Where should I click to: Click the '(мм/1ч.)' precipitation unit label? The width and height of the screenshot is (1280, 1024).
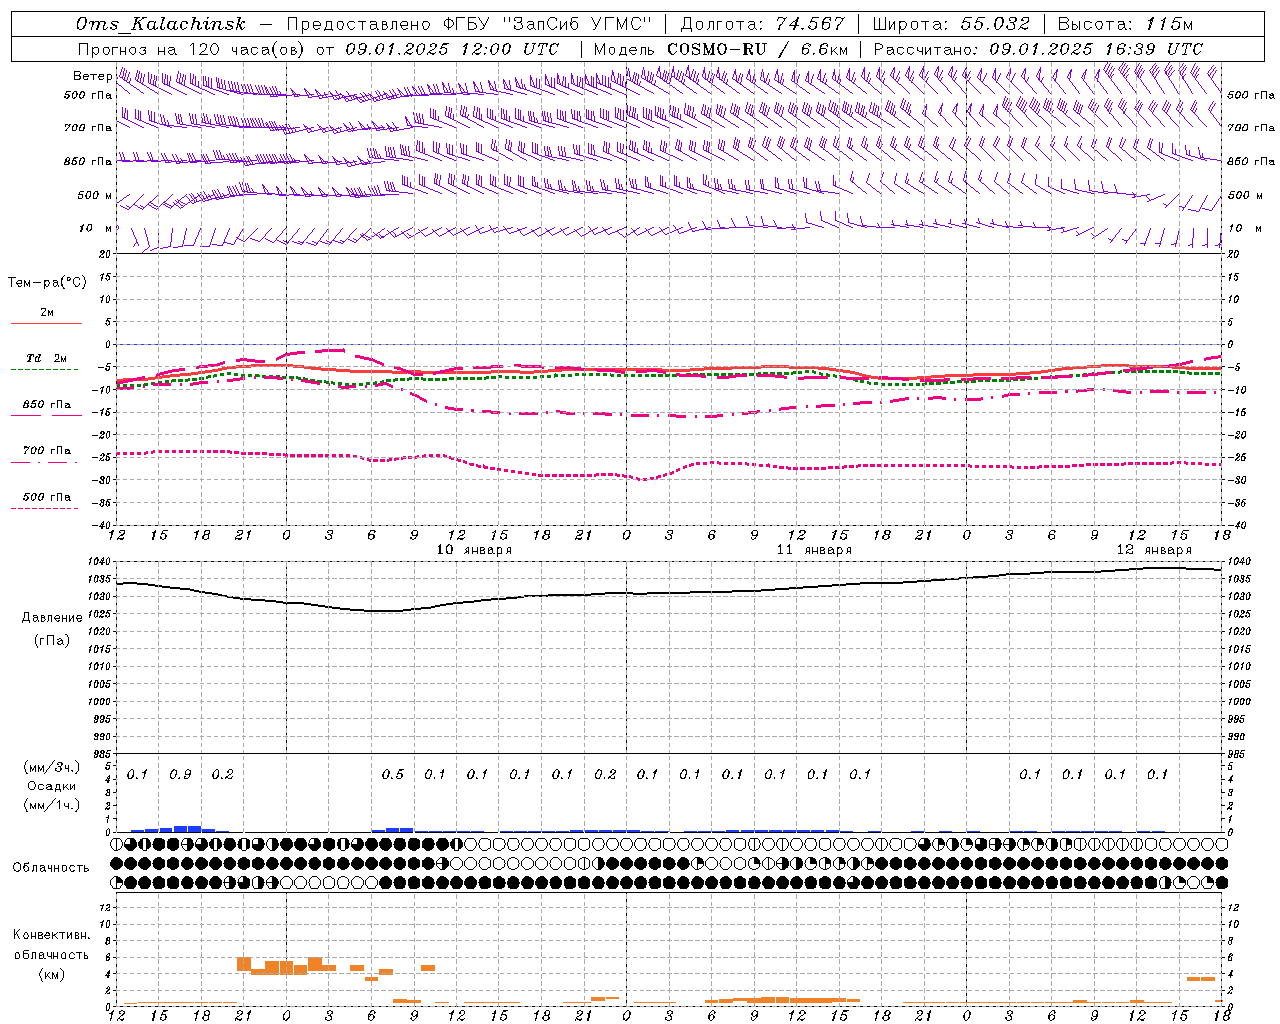pyautogui.click(x=51, y=805)
